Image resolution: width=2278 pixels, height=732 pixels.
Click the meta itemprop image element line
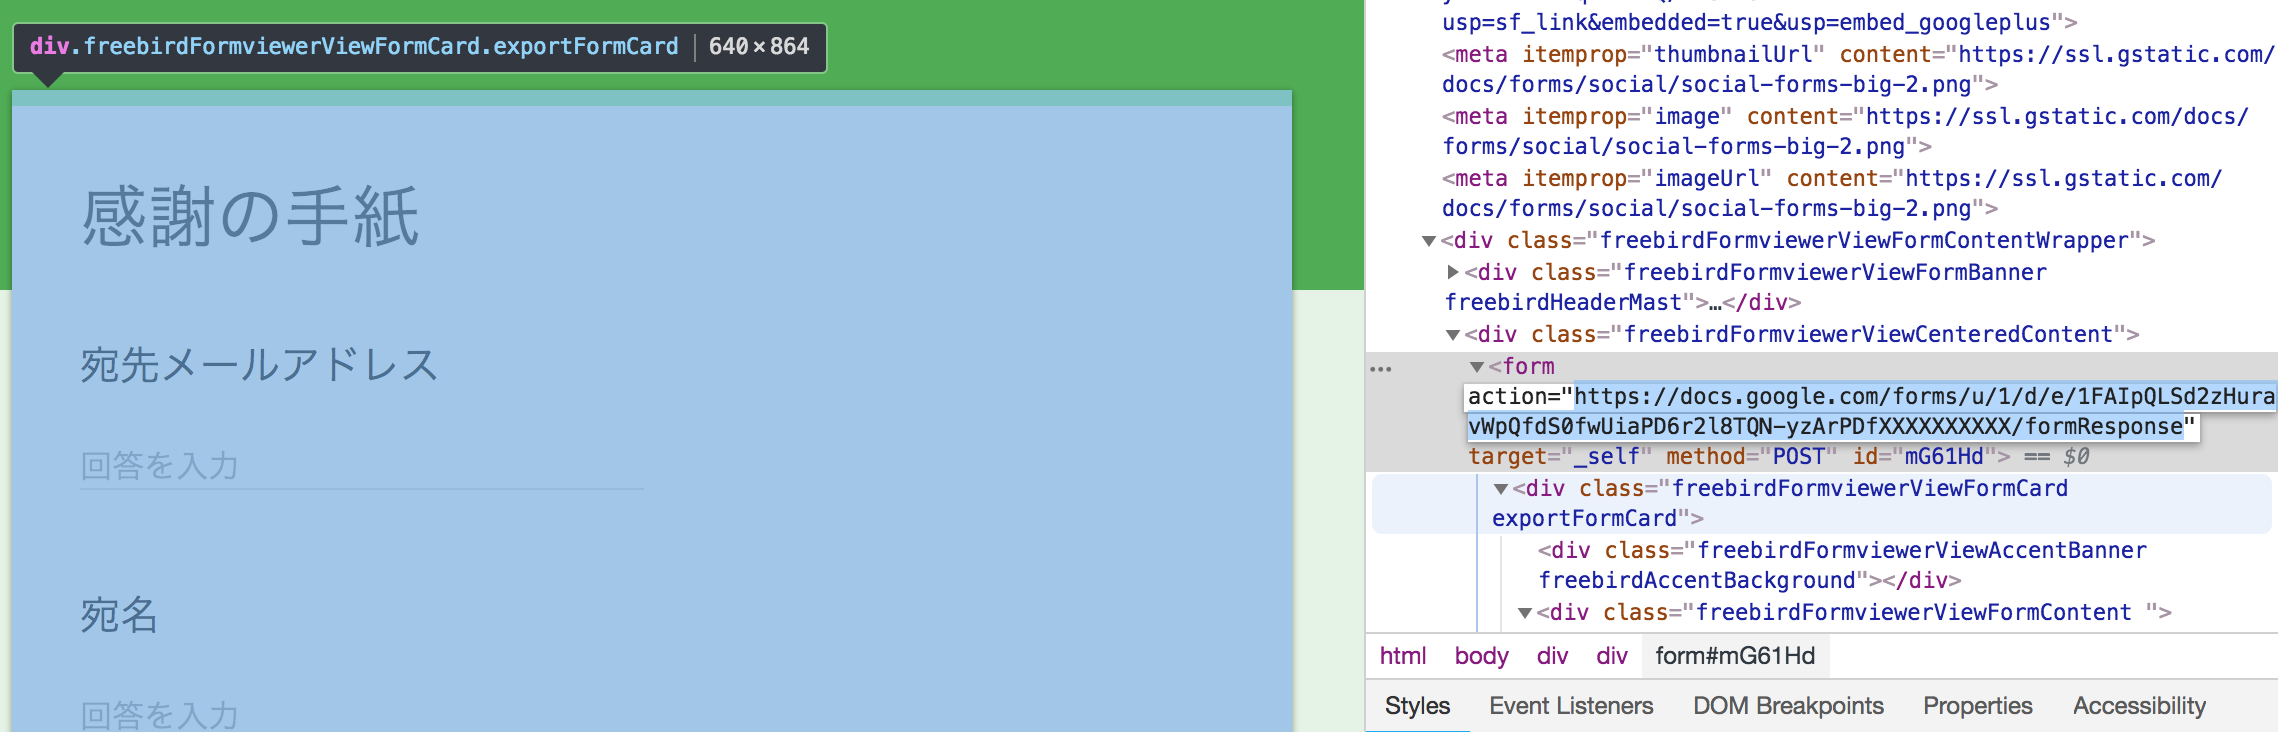click(1845, 131)
